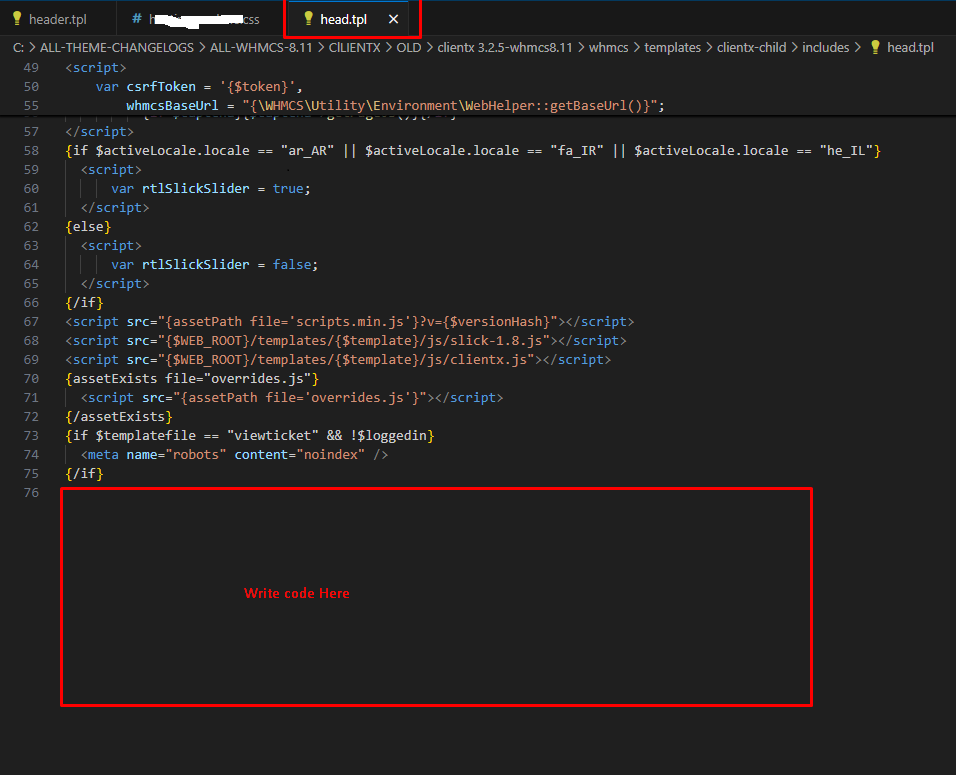956x775 pixels.
Task: Click the lightbulb icon on head.tpl tab
Action: point(308,19)
